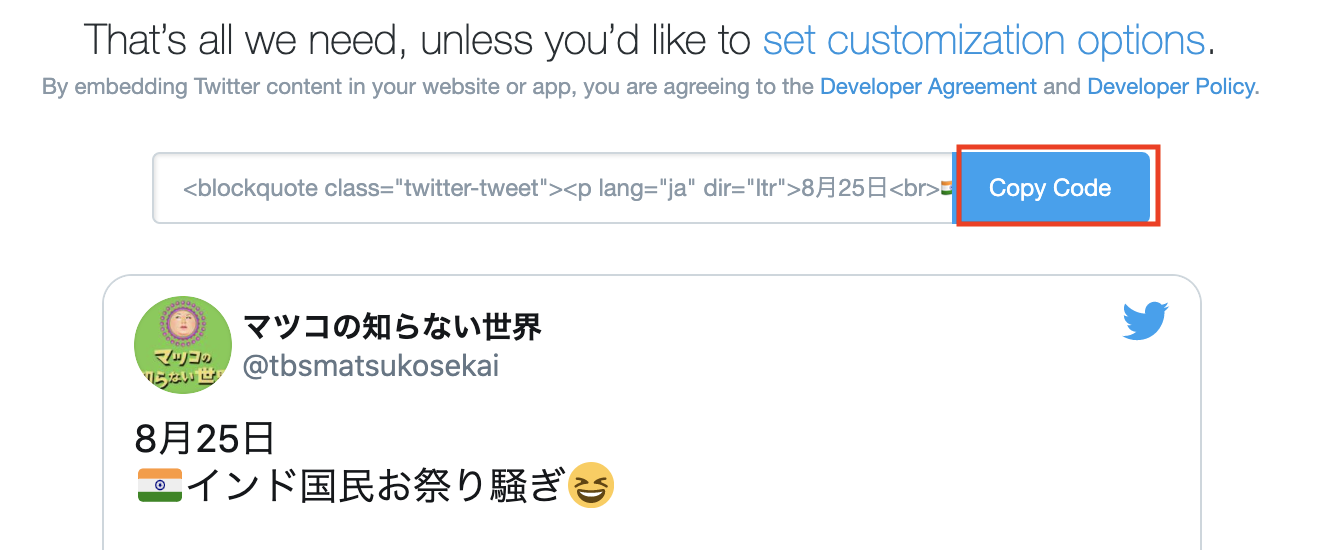Screen dimensions: 1332x550
Task: Click the インド国民お祭り騒ぎ tweet text
Action: coord(375,487)
